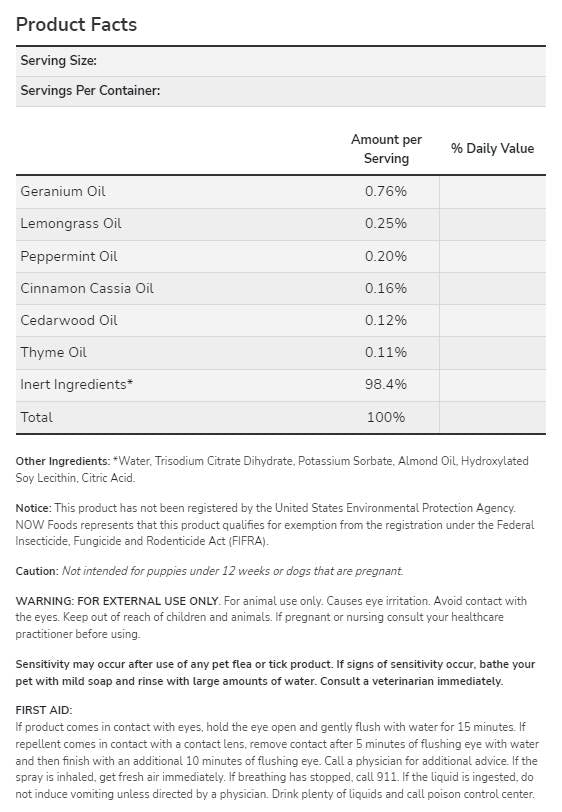Click Inert Ingredients* label
The height and width of the screenshot is (812, 562).
(77, 385)
